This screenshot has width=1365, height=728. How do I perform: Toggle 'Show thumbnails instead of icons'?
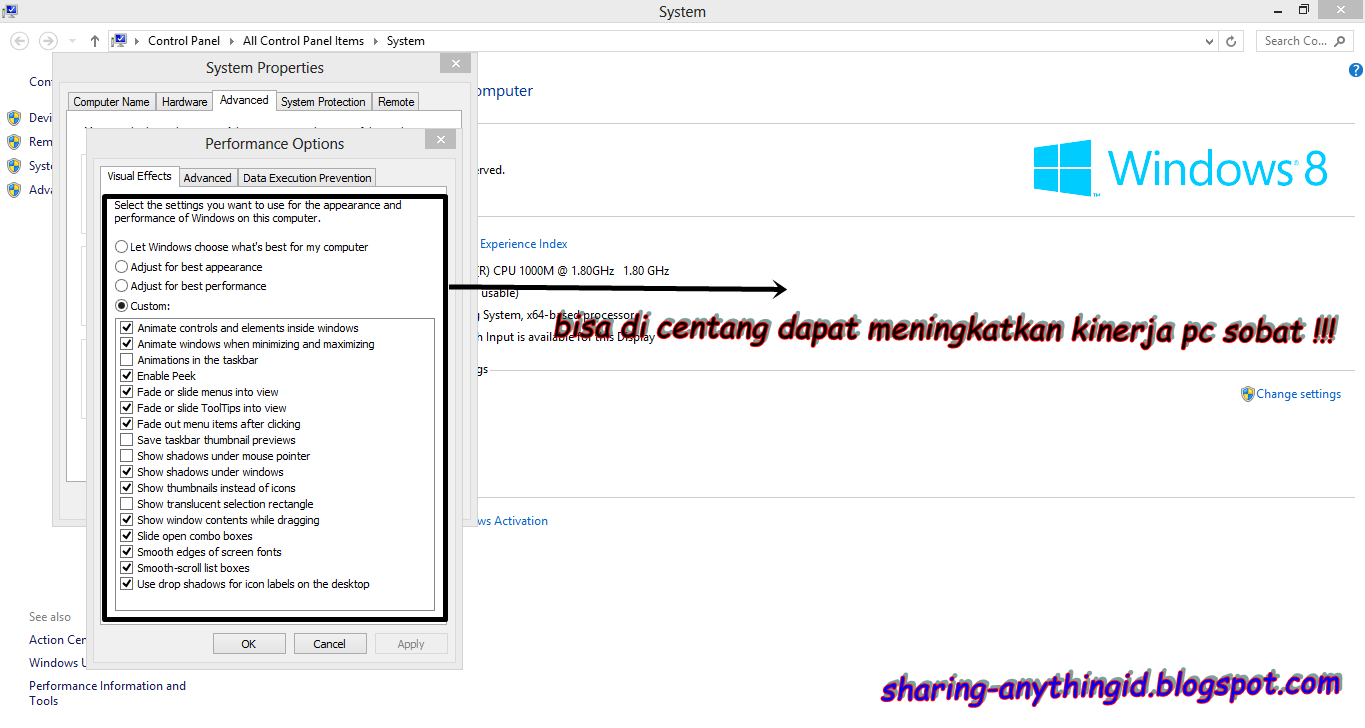pyautogui.click(x=126, y=488)
